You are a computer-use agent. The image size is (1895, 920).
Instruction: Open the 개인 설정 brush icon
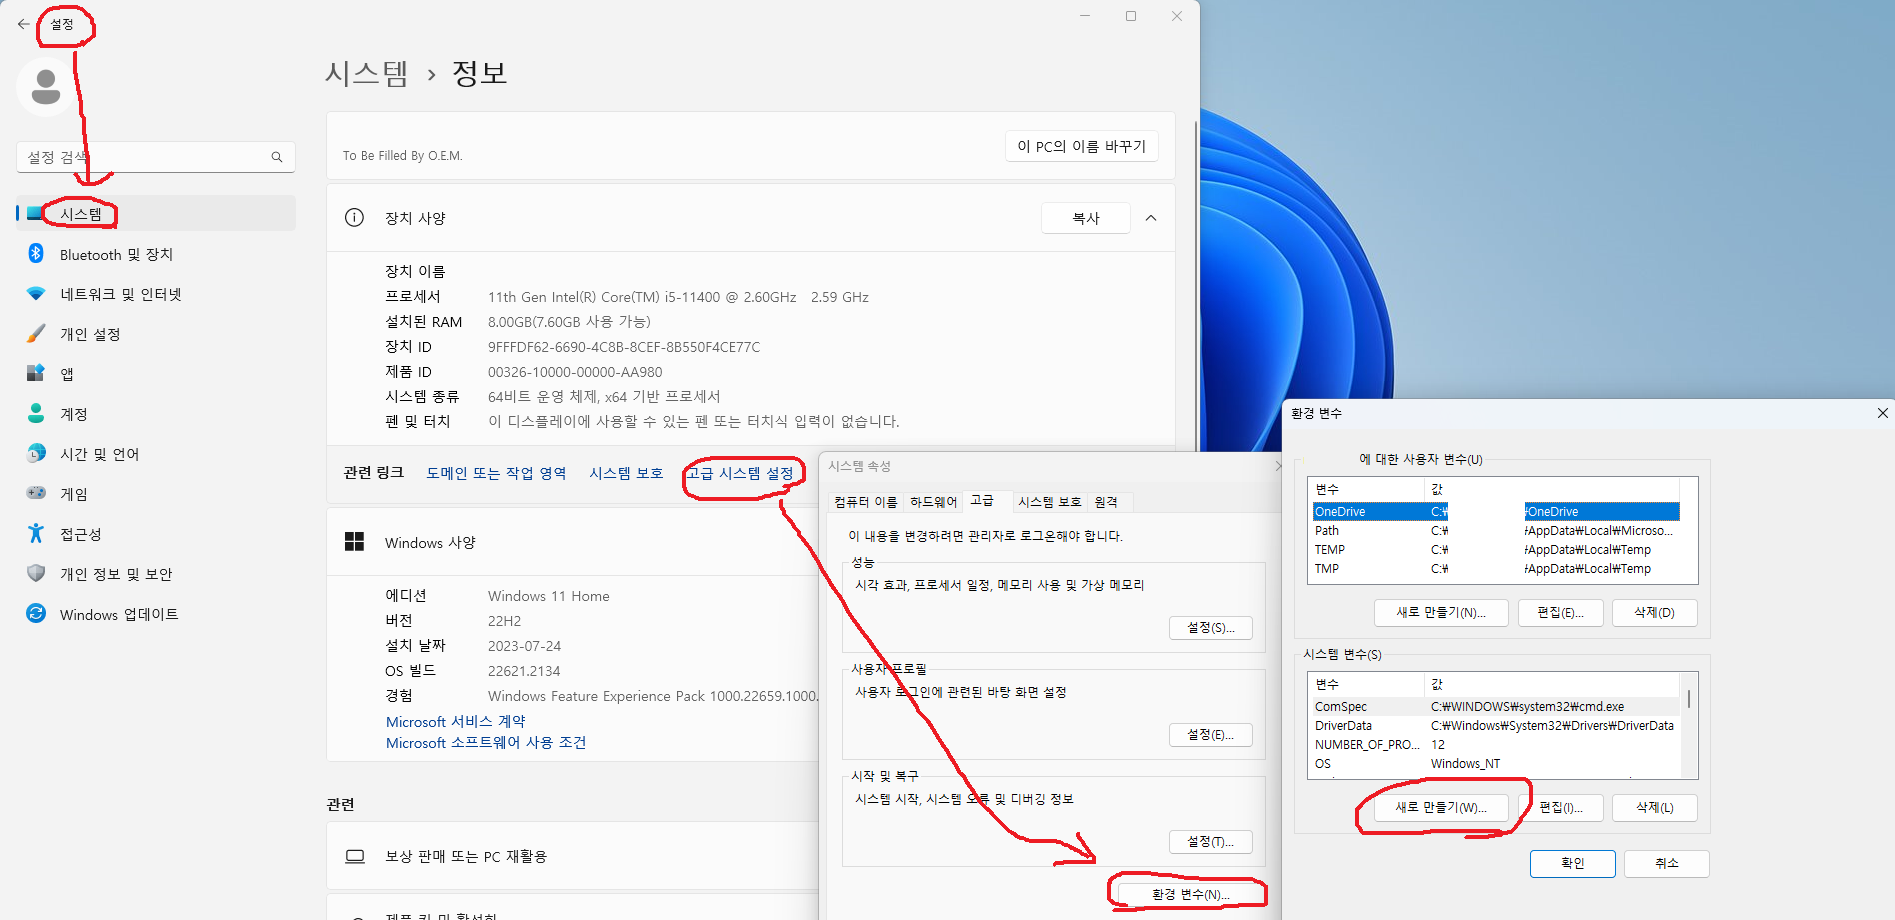pos(36,333)
